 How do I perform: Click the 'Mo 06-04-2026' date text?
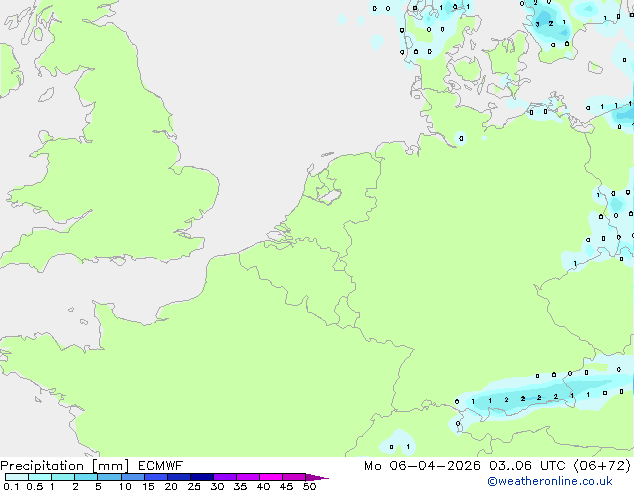tap(422, 466)
